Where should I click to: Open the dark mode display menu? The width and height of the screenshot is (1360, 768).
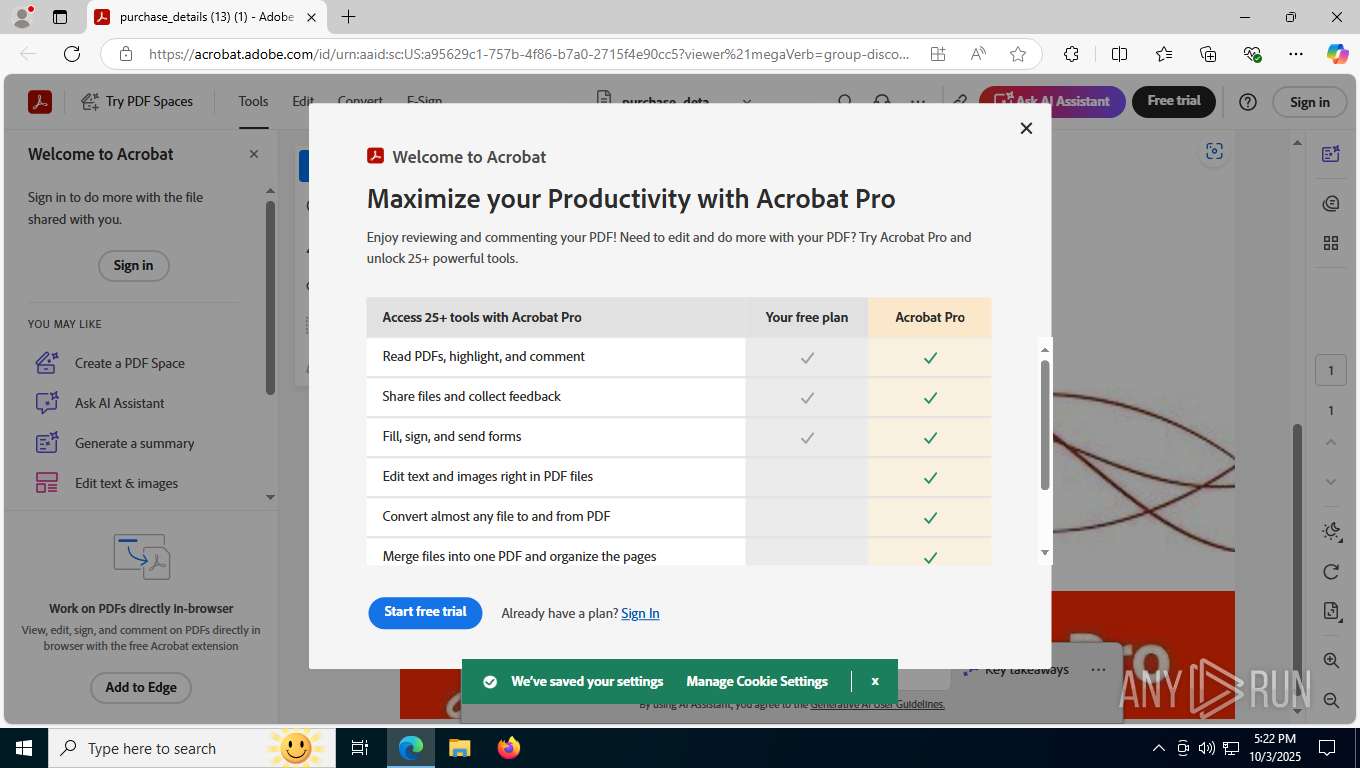click(x=1330, y=531)
